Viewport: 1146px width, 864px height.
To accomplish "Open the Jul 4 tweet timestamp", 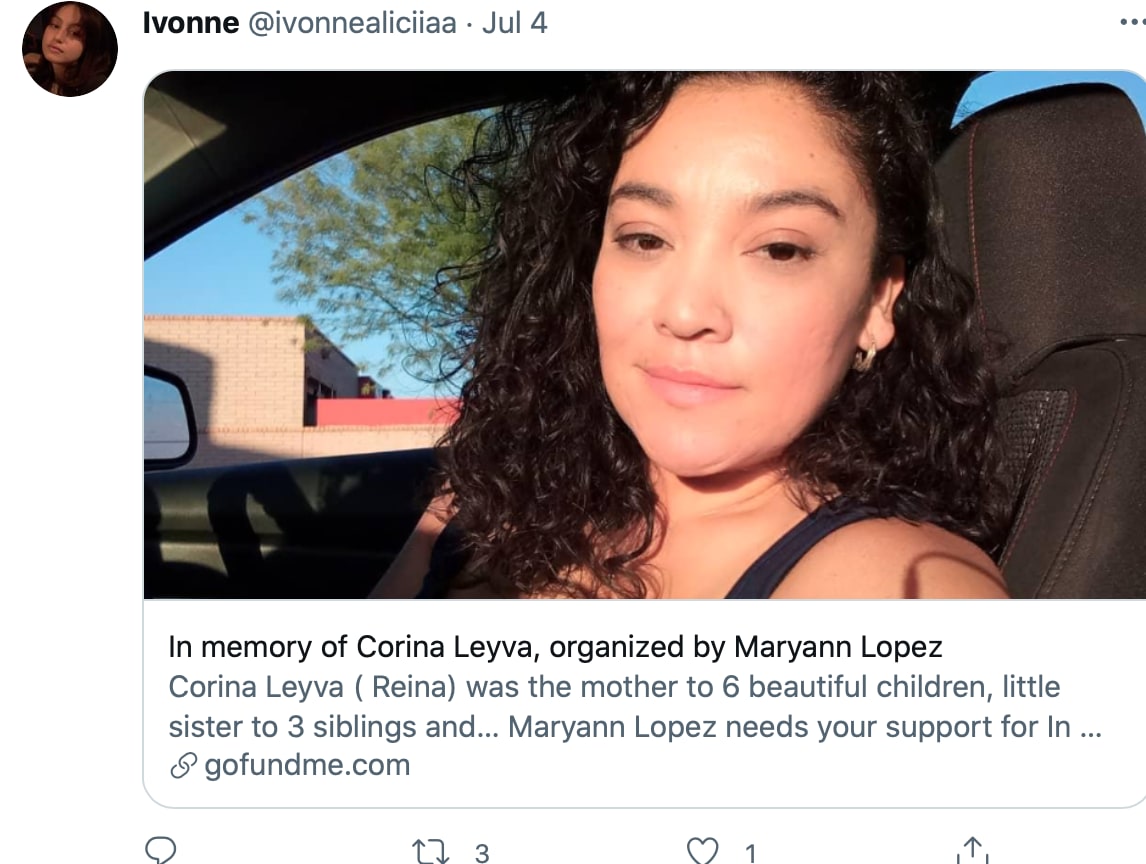I will (515, 23).
